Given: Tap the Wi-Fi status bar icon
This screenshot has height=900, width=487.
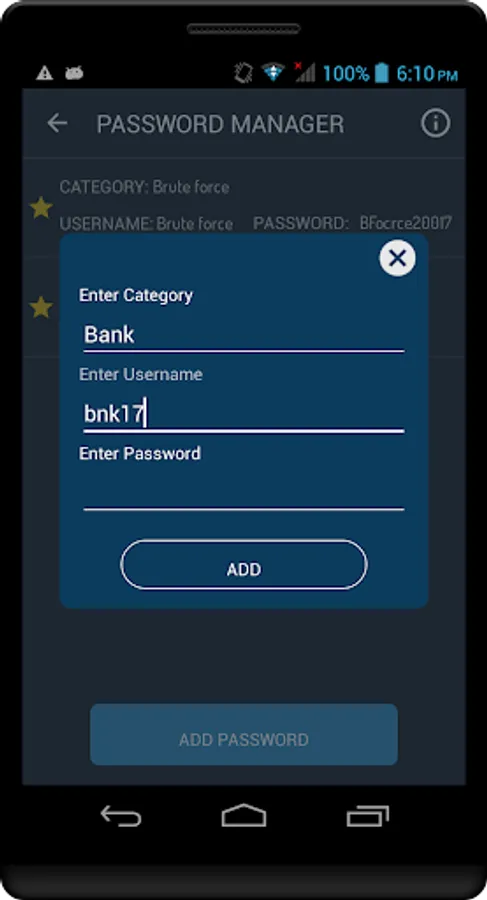Looking at the screenshot, I should tap(273, 73).
